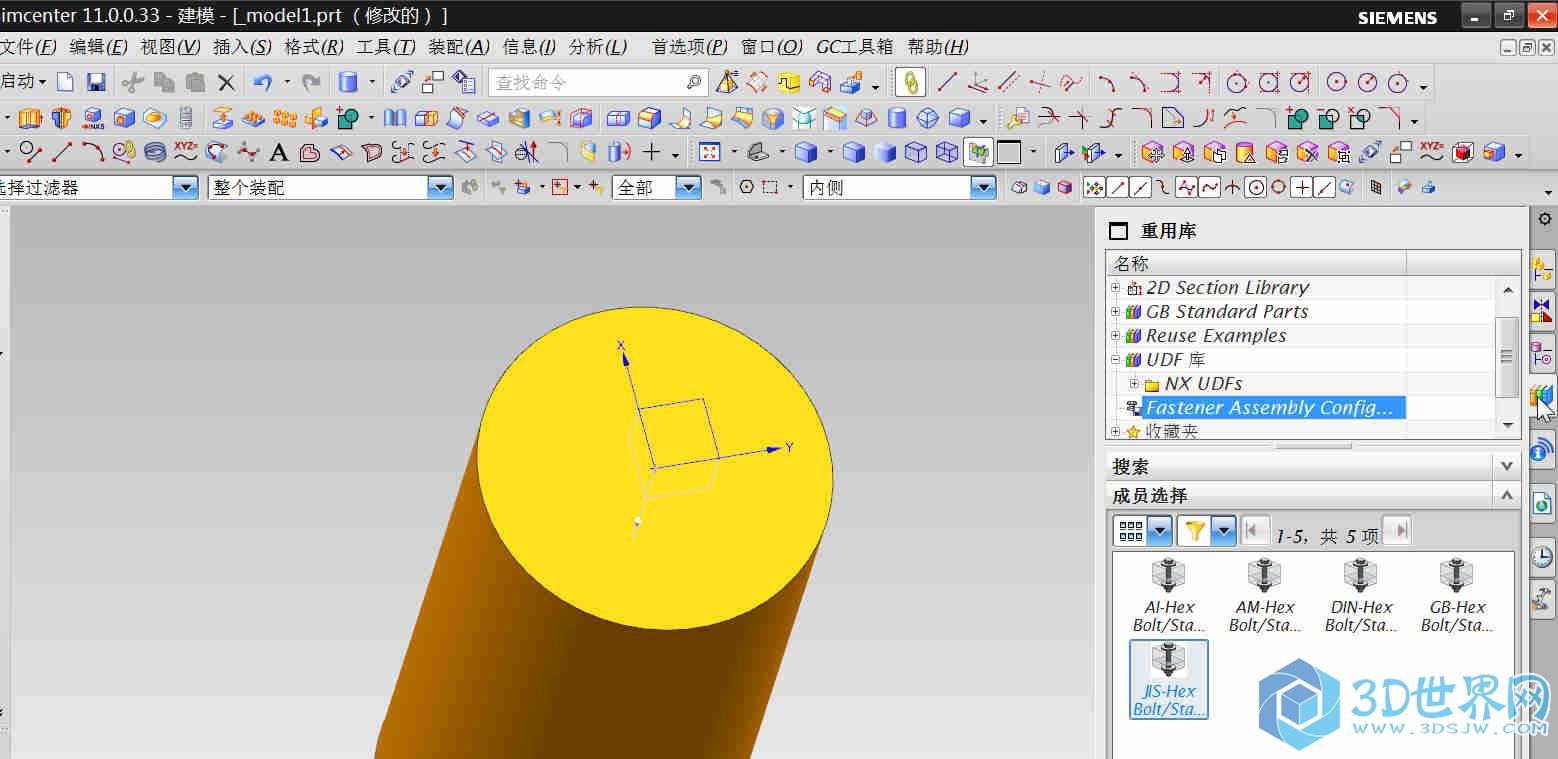Image resolution: width=1558 pixels, height=759 pixels.
Task: Open the History clock sidebar tab
Action: pyautogui.click(x=1543, y=556)
